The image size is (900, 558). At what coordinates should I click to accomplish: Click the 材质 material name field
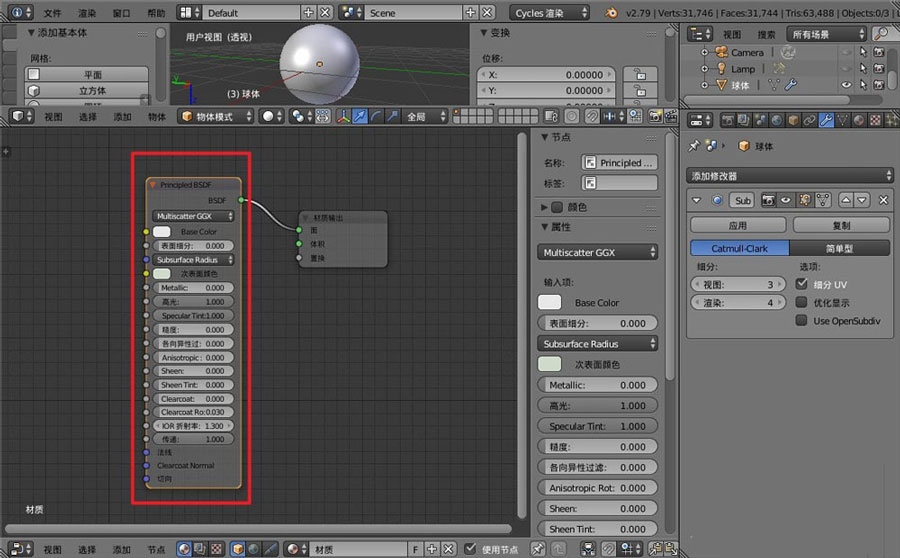(x=358, y=549)
